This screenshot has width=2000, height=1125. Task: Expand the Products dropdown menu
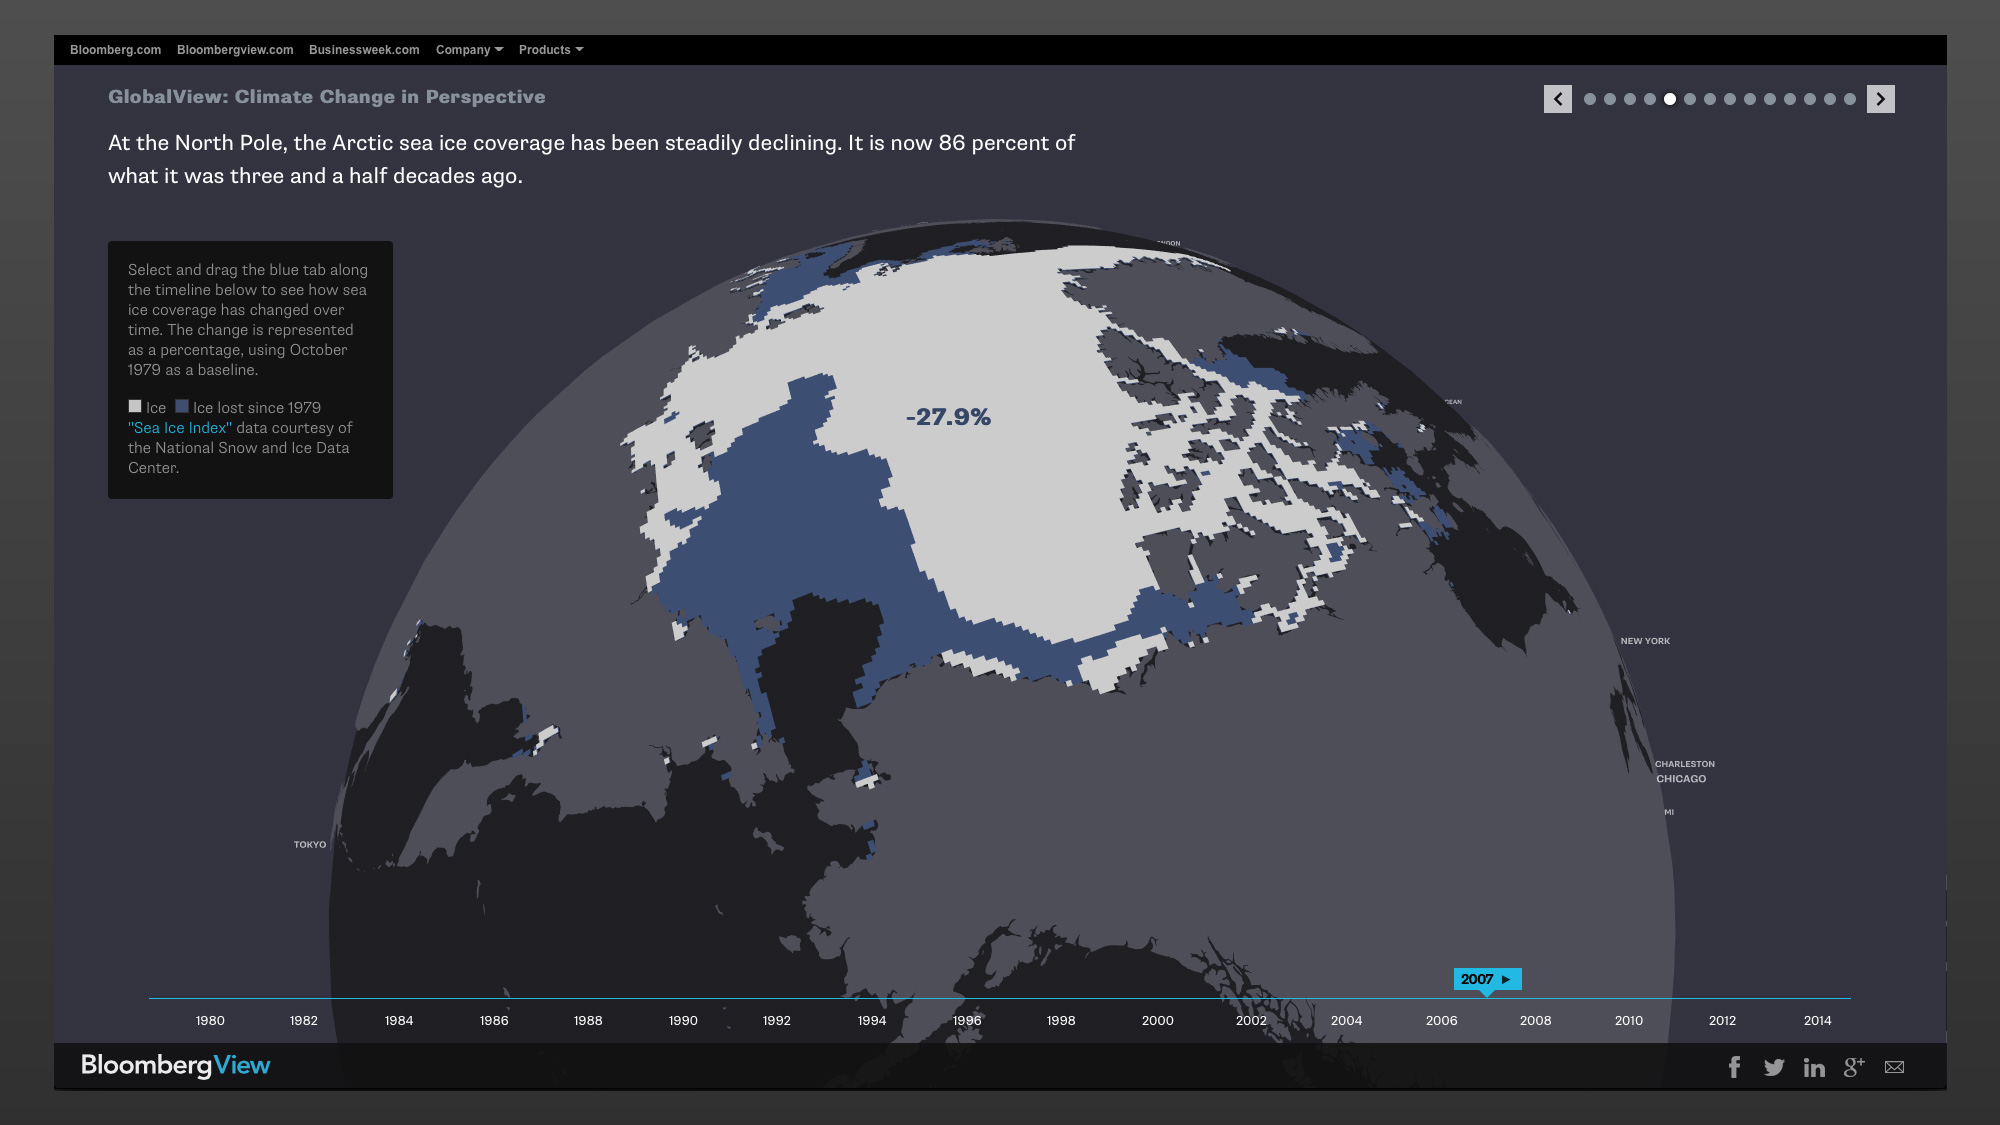550,50
